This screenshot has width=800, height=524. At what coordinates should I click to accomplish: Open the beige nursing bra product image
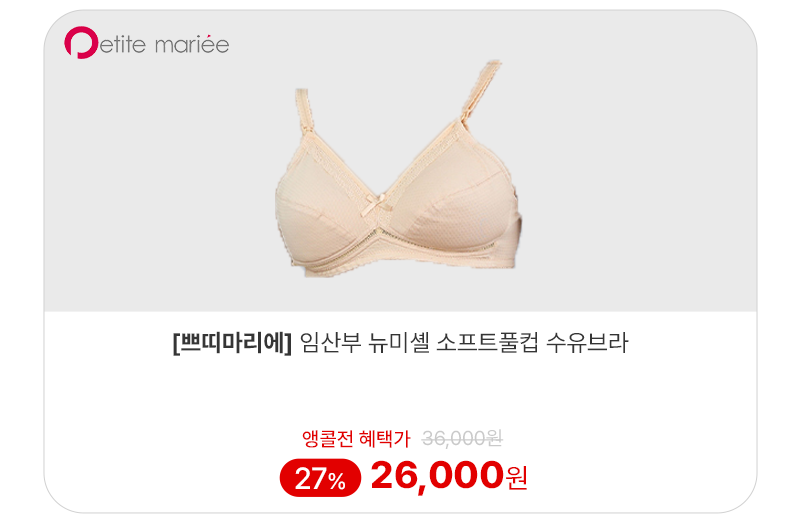(398, 169)
